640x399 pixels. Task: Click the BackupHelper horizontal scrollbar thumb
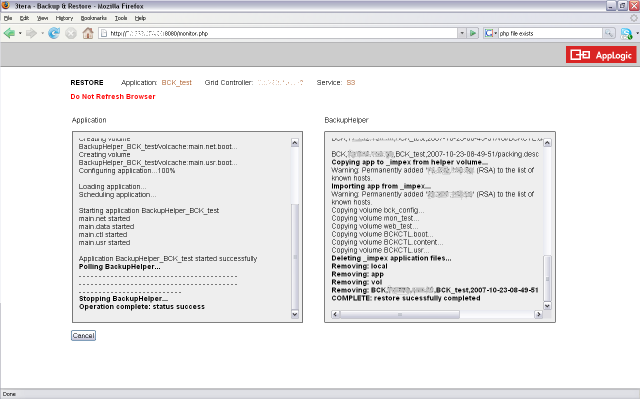pos(400,314)
